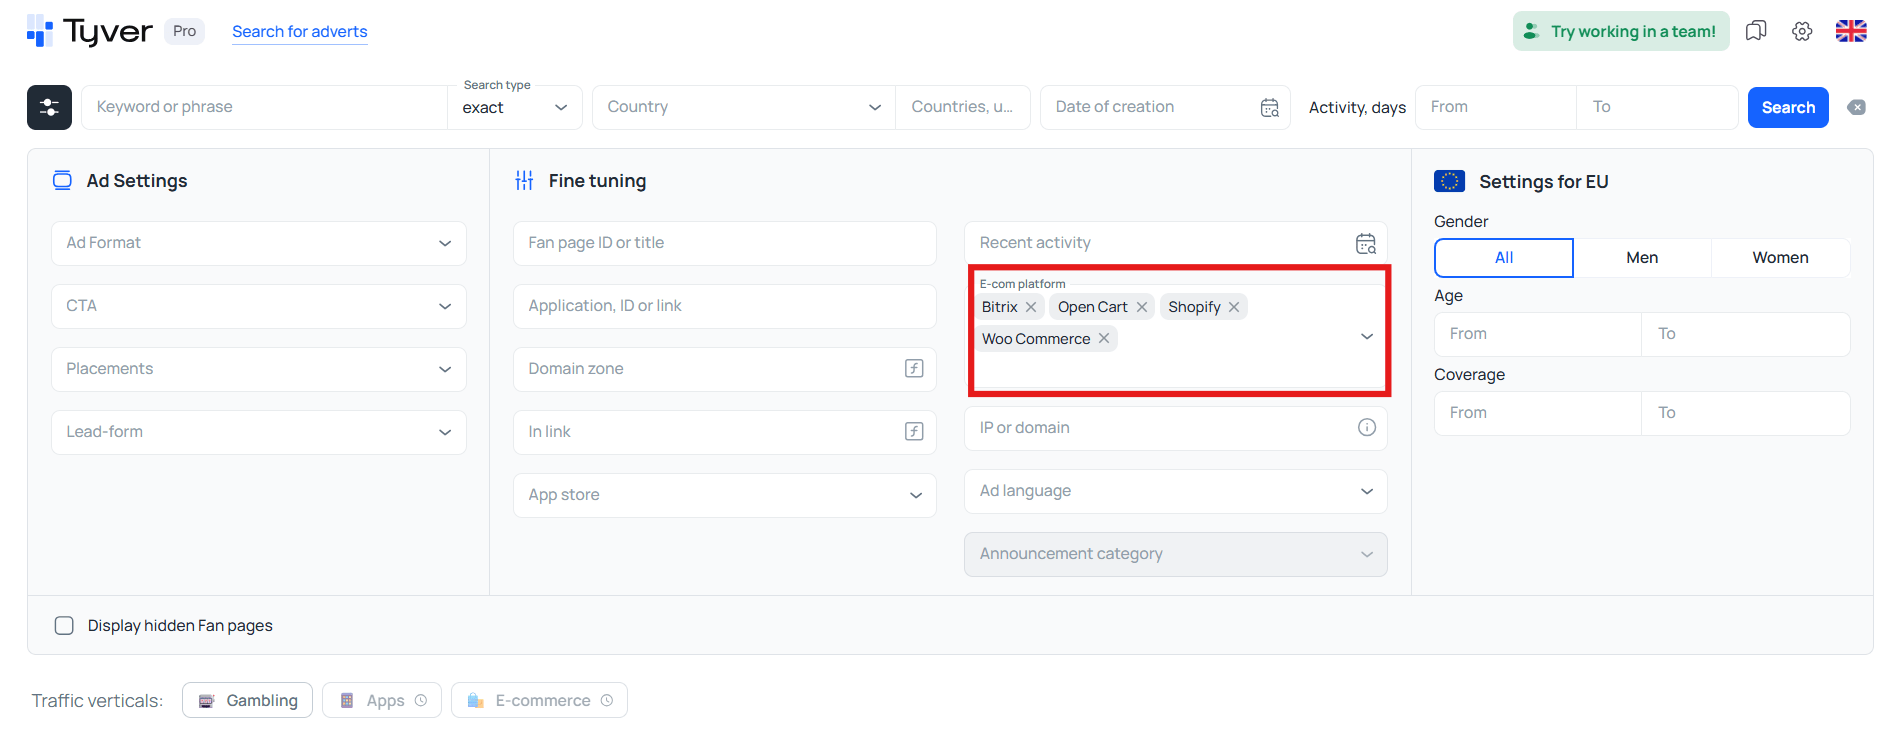This screenshot has height=756, width=1895.
Task: Focus the Activity days From field
Action: [1496, 107]
